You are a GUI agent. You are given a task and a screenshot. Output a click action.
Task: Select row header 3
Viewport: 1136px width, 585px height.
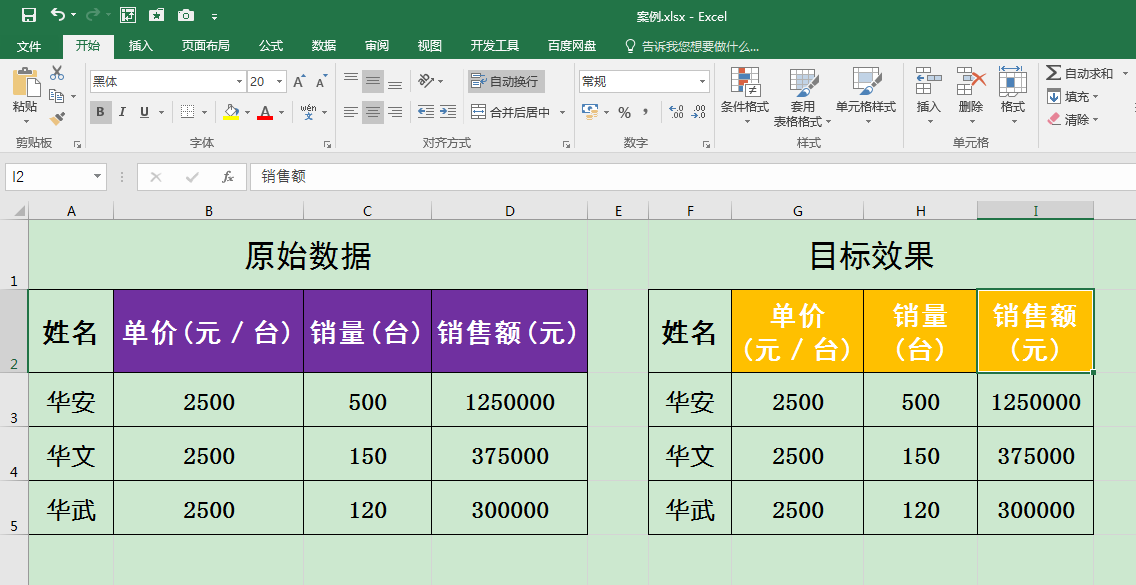tap(14, 400)
